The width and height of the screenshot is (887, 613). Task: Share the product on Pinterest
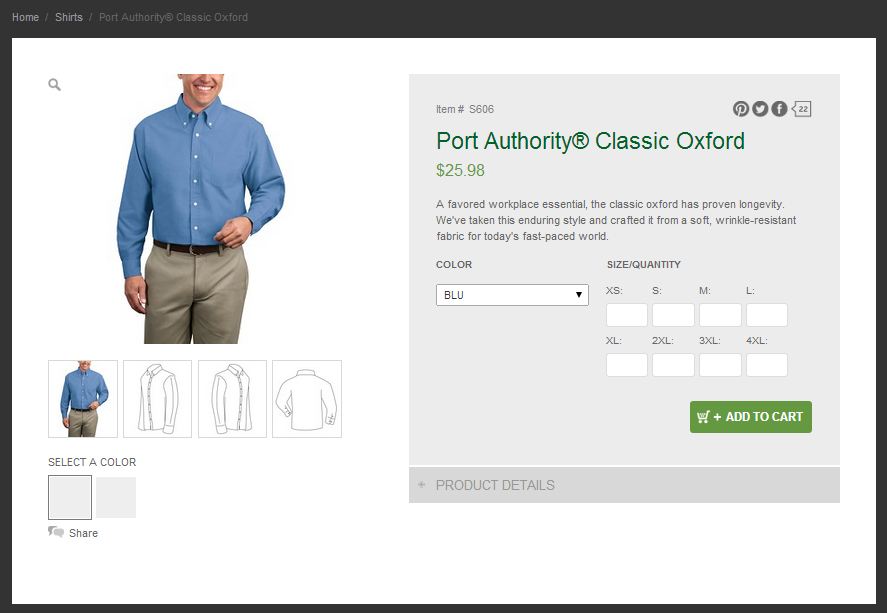pos(741,109)
